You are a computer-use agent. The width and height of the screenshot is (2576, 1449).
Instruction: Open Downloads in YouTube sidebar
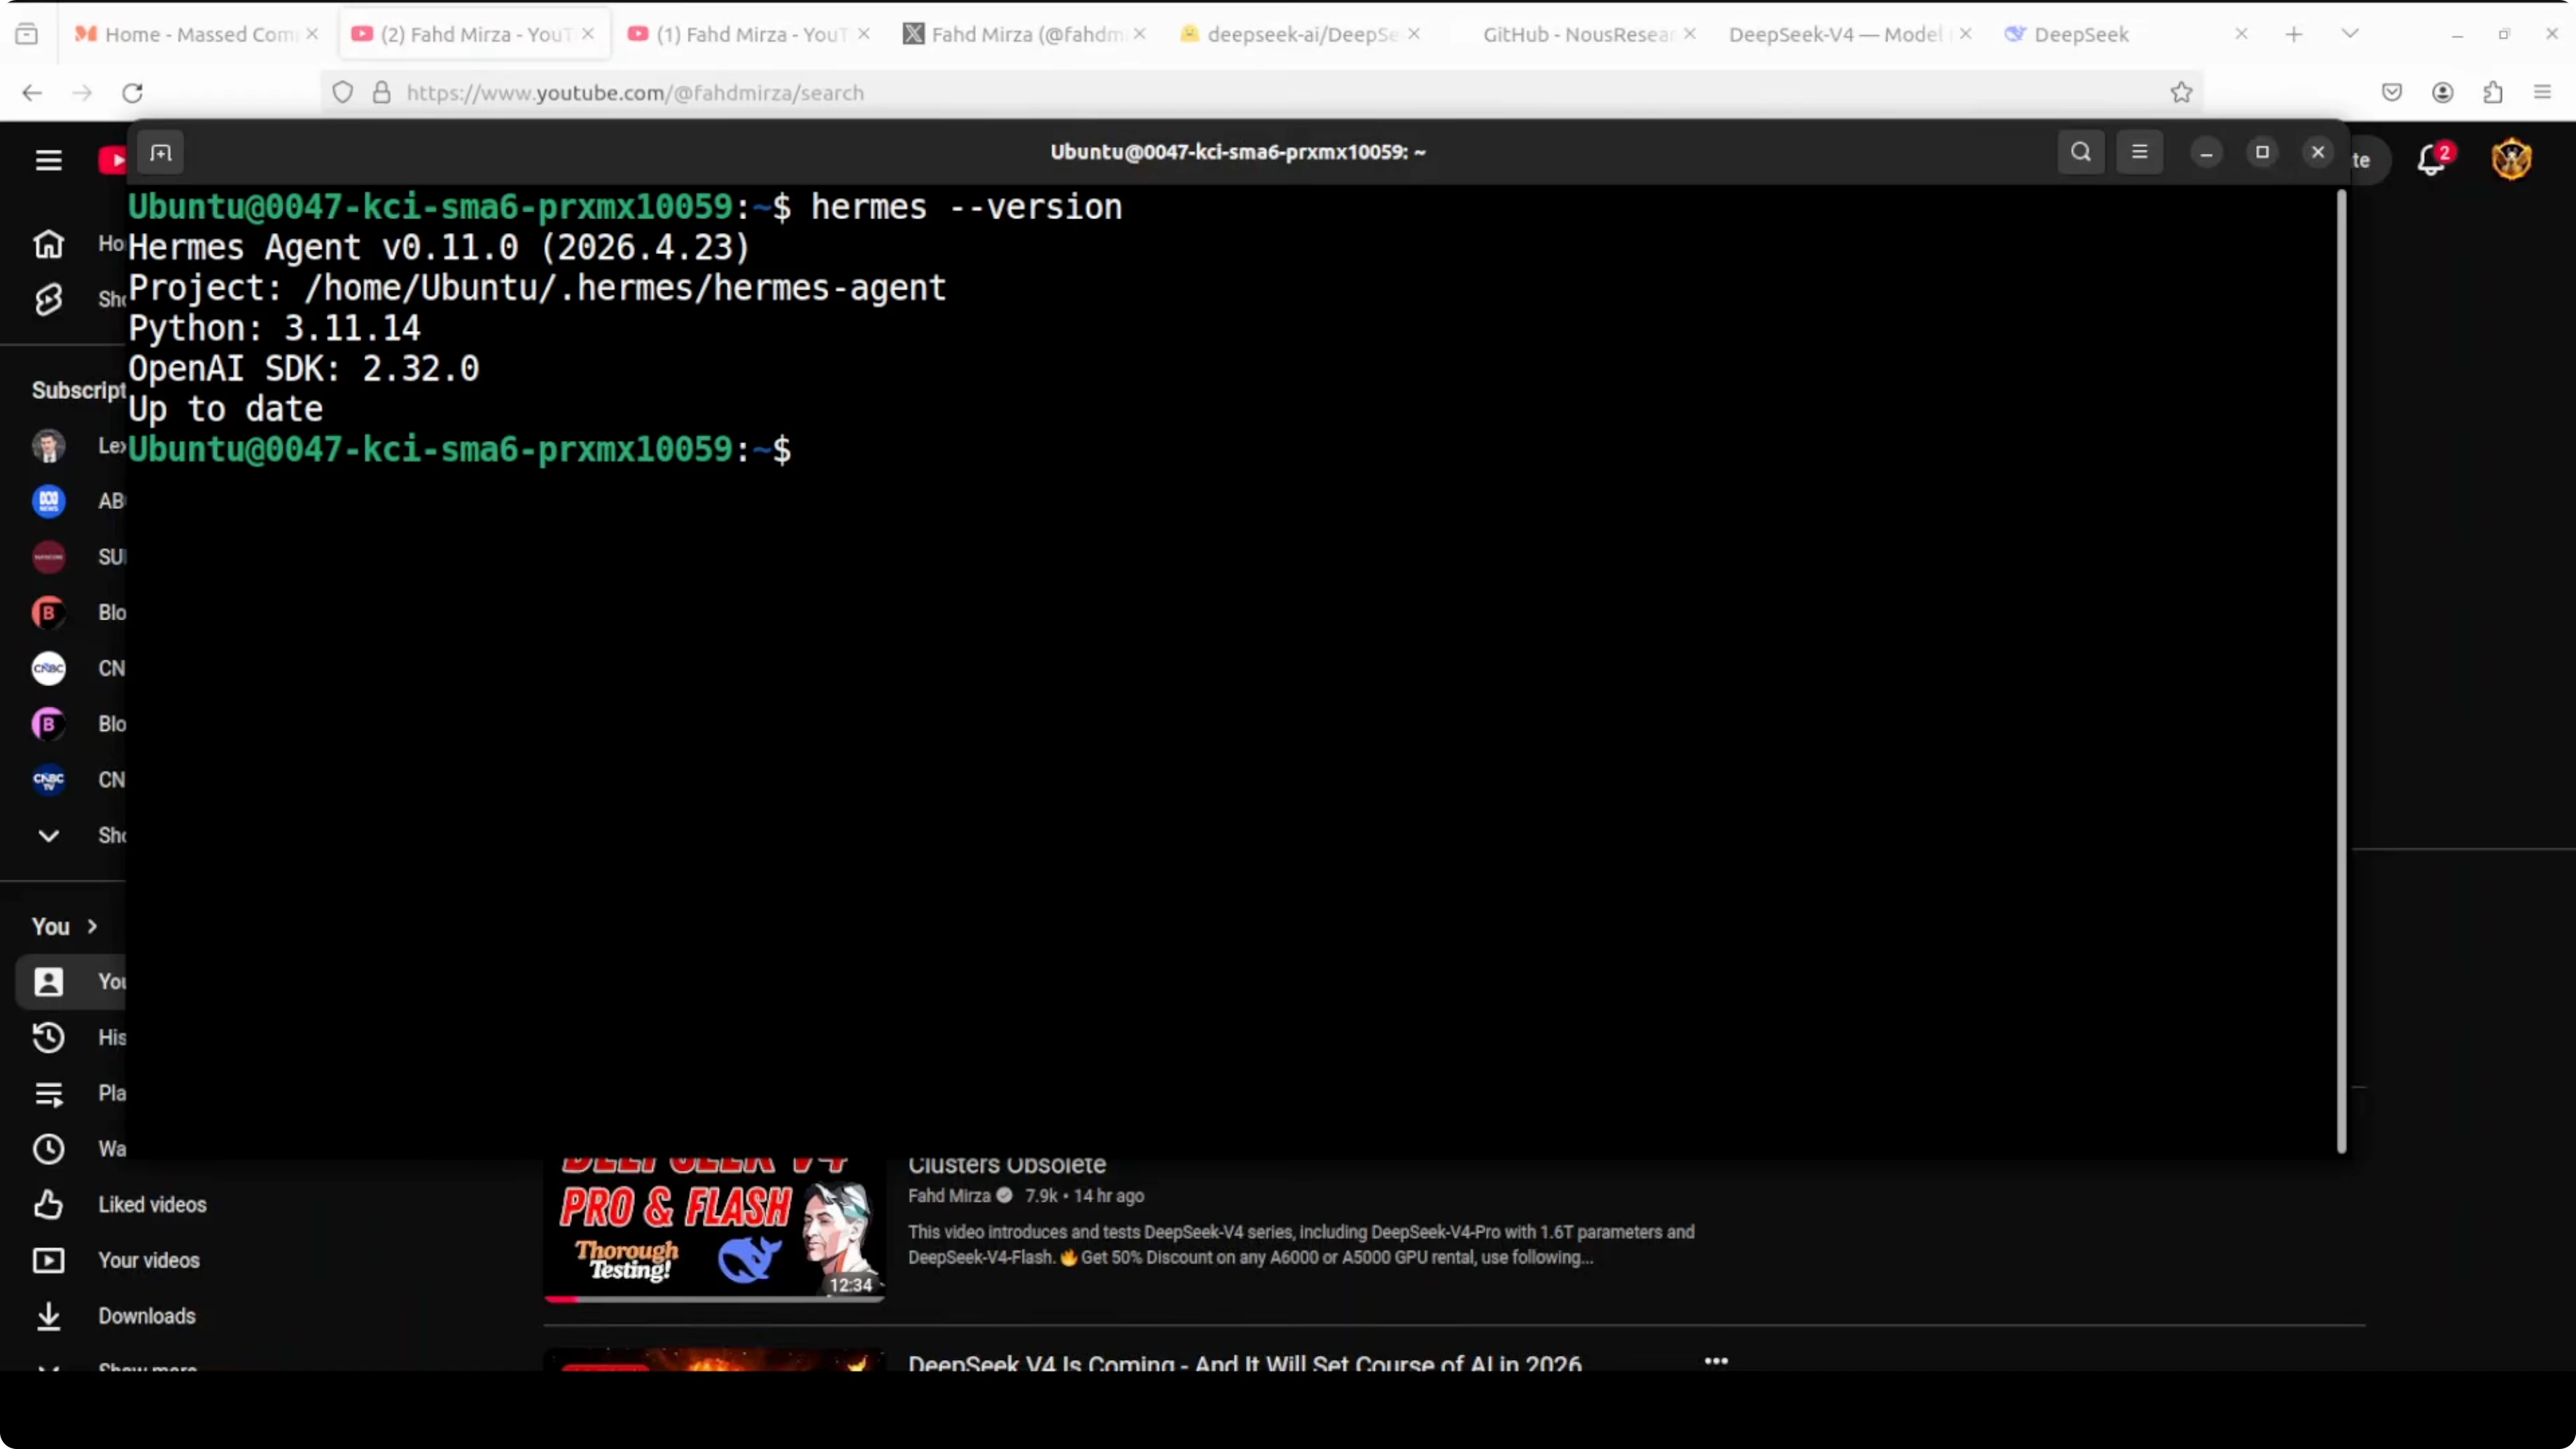coord(146,1316)
